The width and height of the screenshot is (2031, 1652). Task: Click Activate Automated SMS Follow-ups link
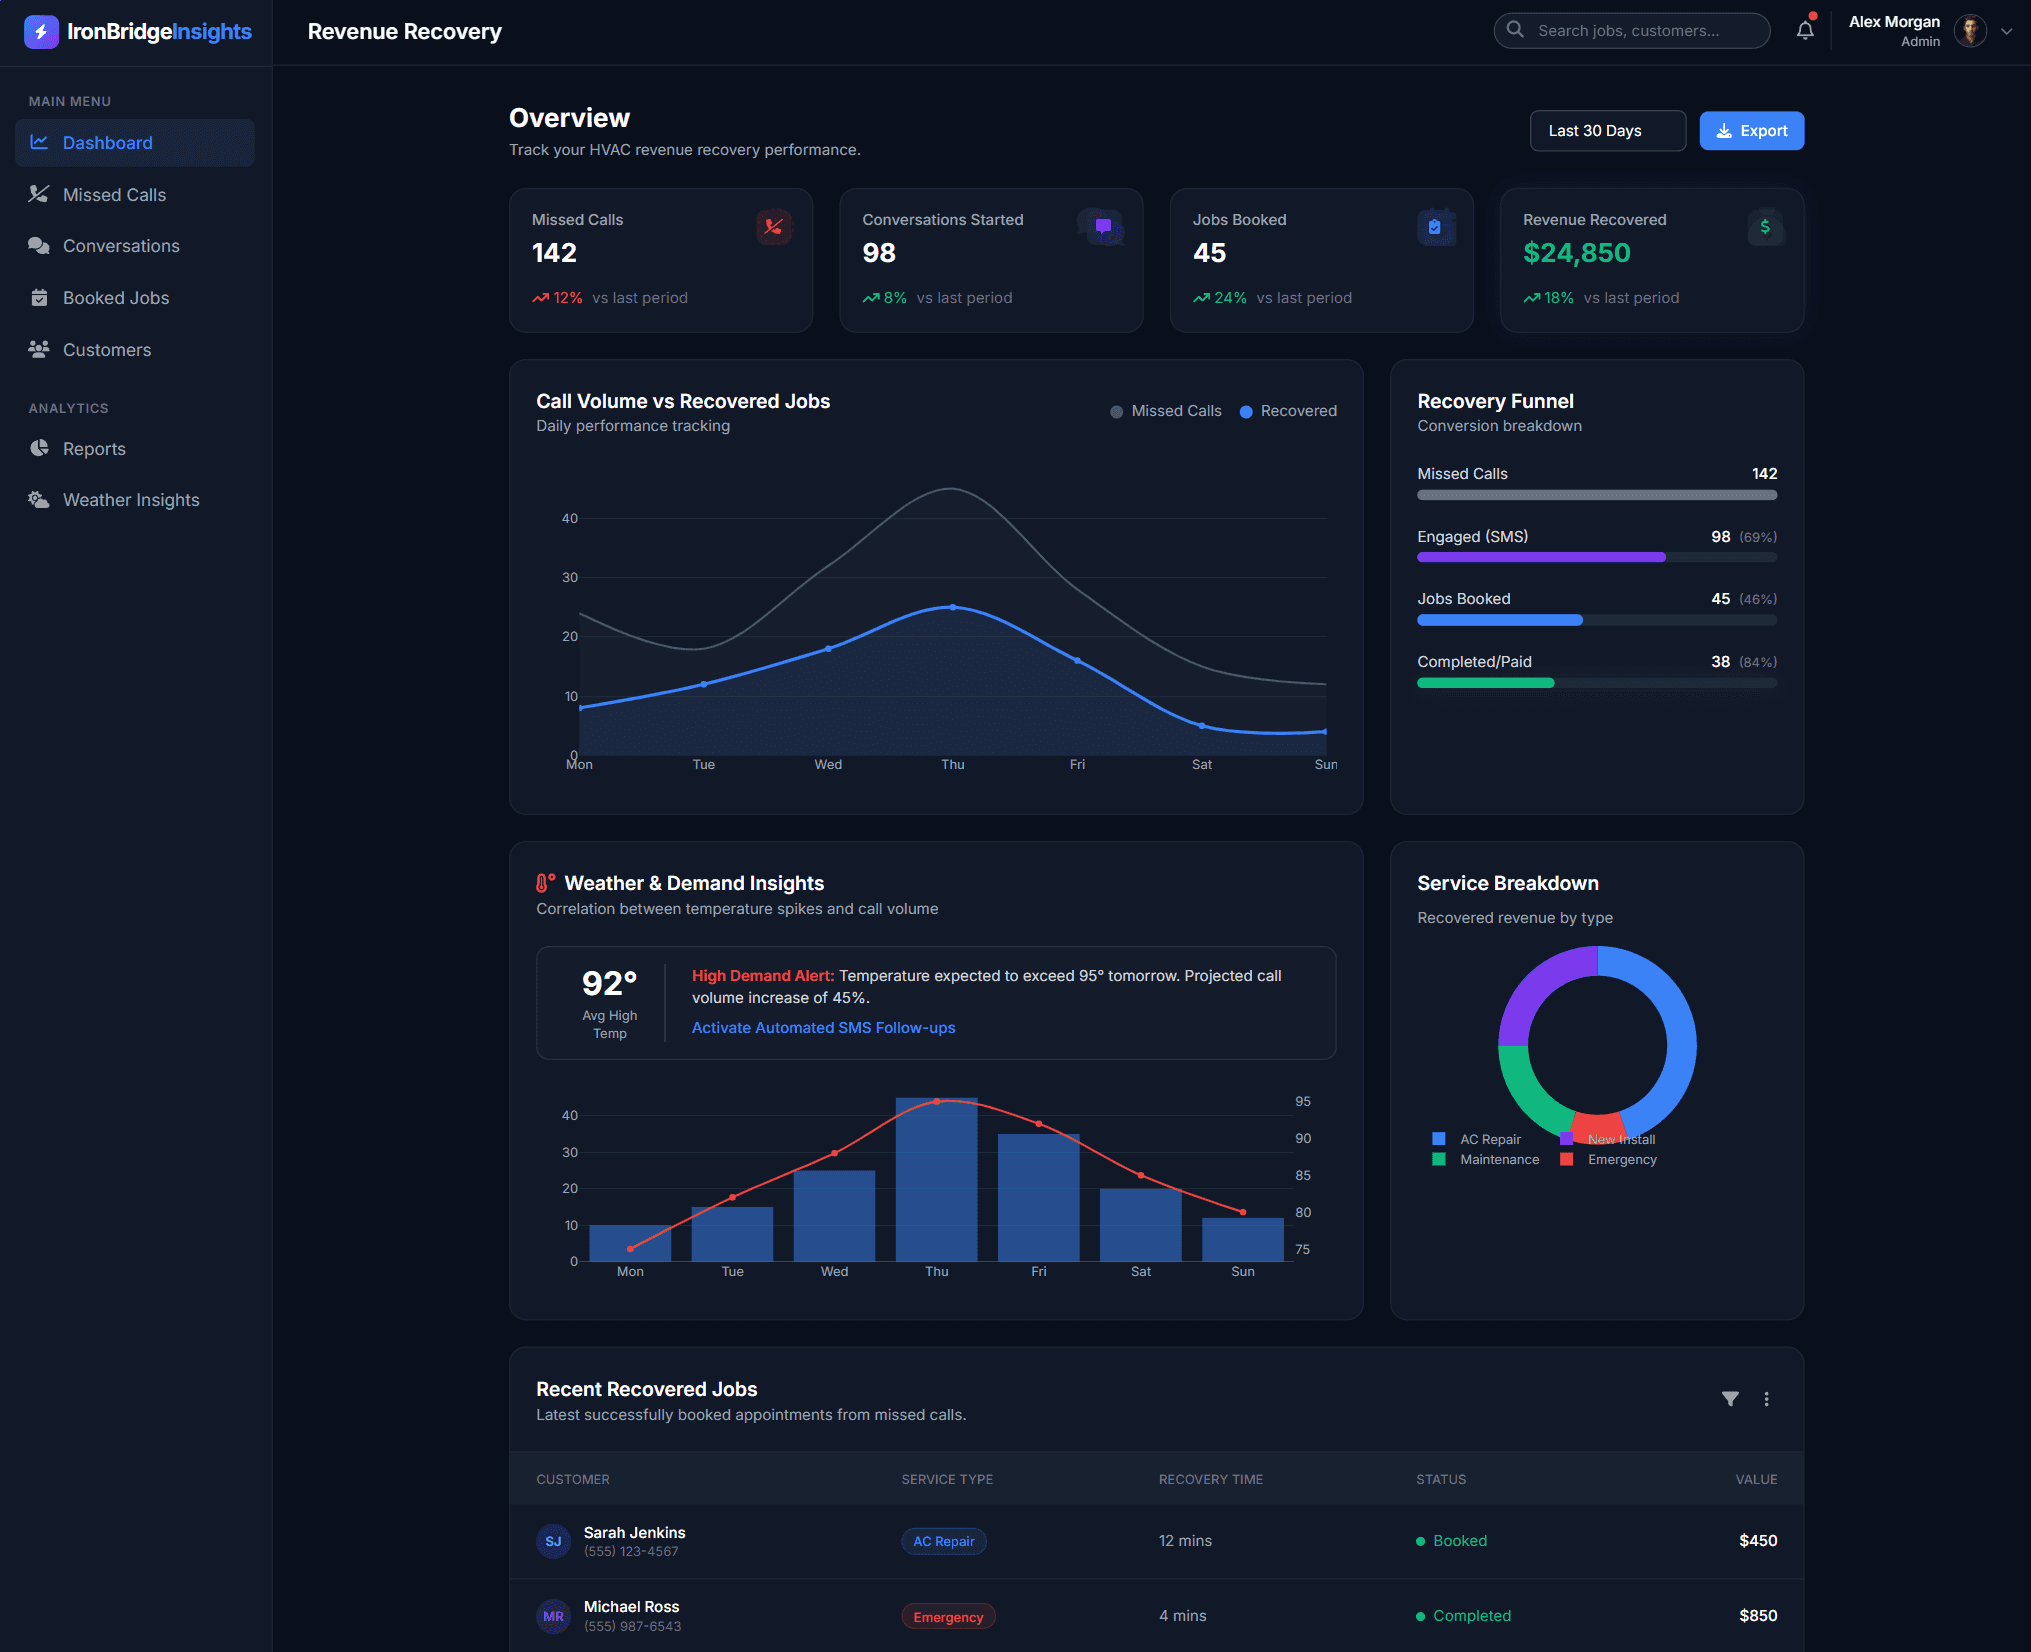click(x=823, y=1028)
